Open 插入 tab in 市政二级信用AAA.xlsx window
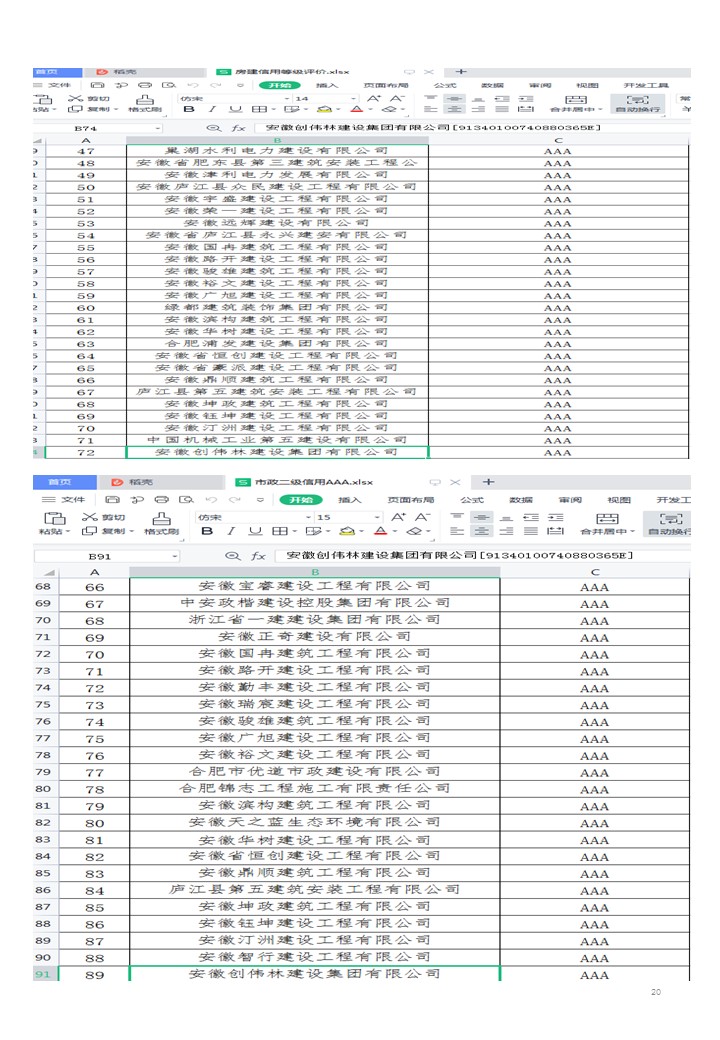This screenshot has height=1040, width=720. click(349, 500)
